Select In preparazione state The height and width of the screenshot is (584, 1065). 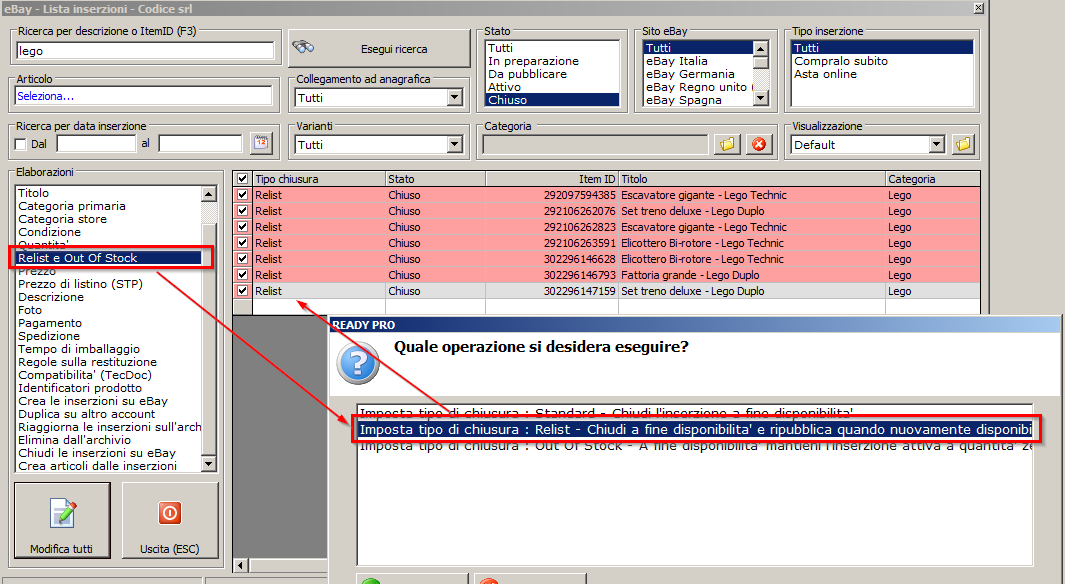552,61
